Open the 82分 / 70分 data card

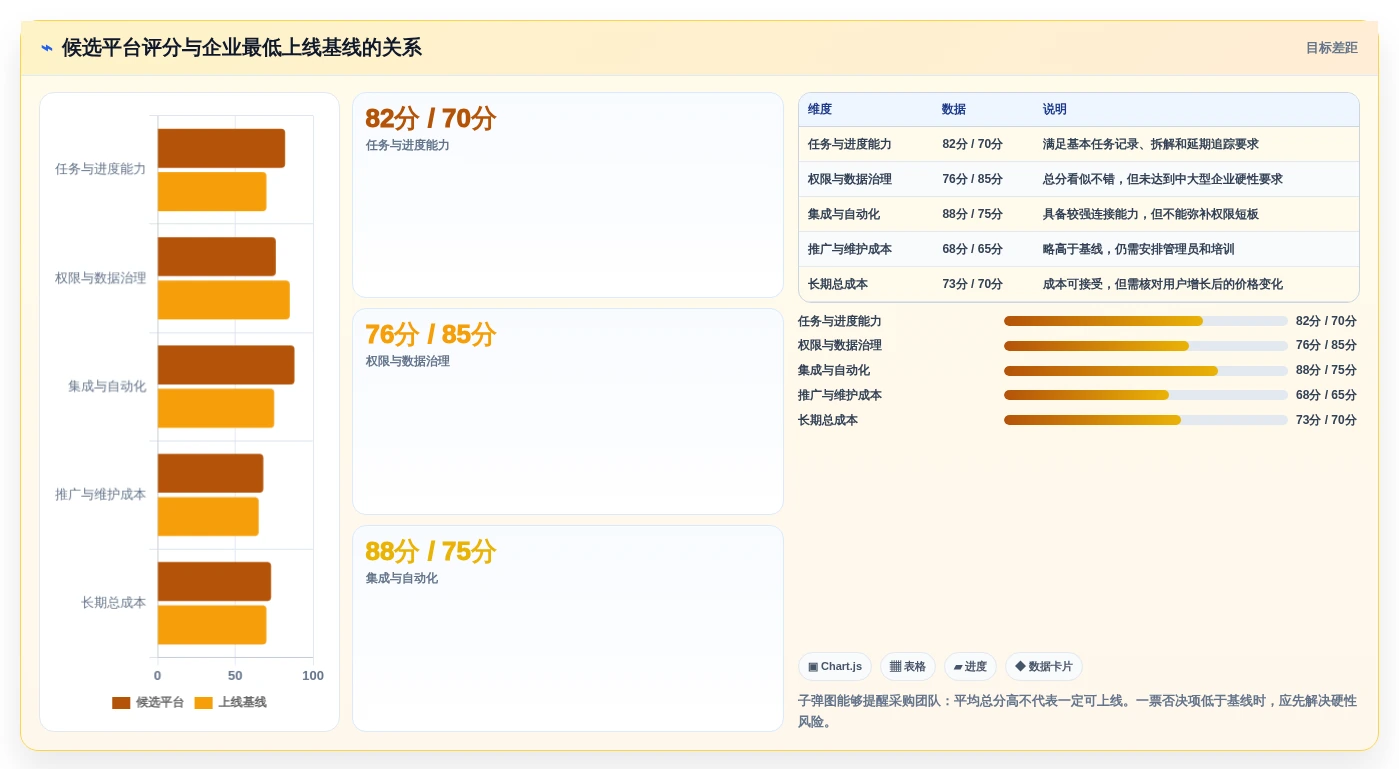tap(567, 195)
